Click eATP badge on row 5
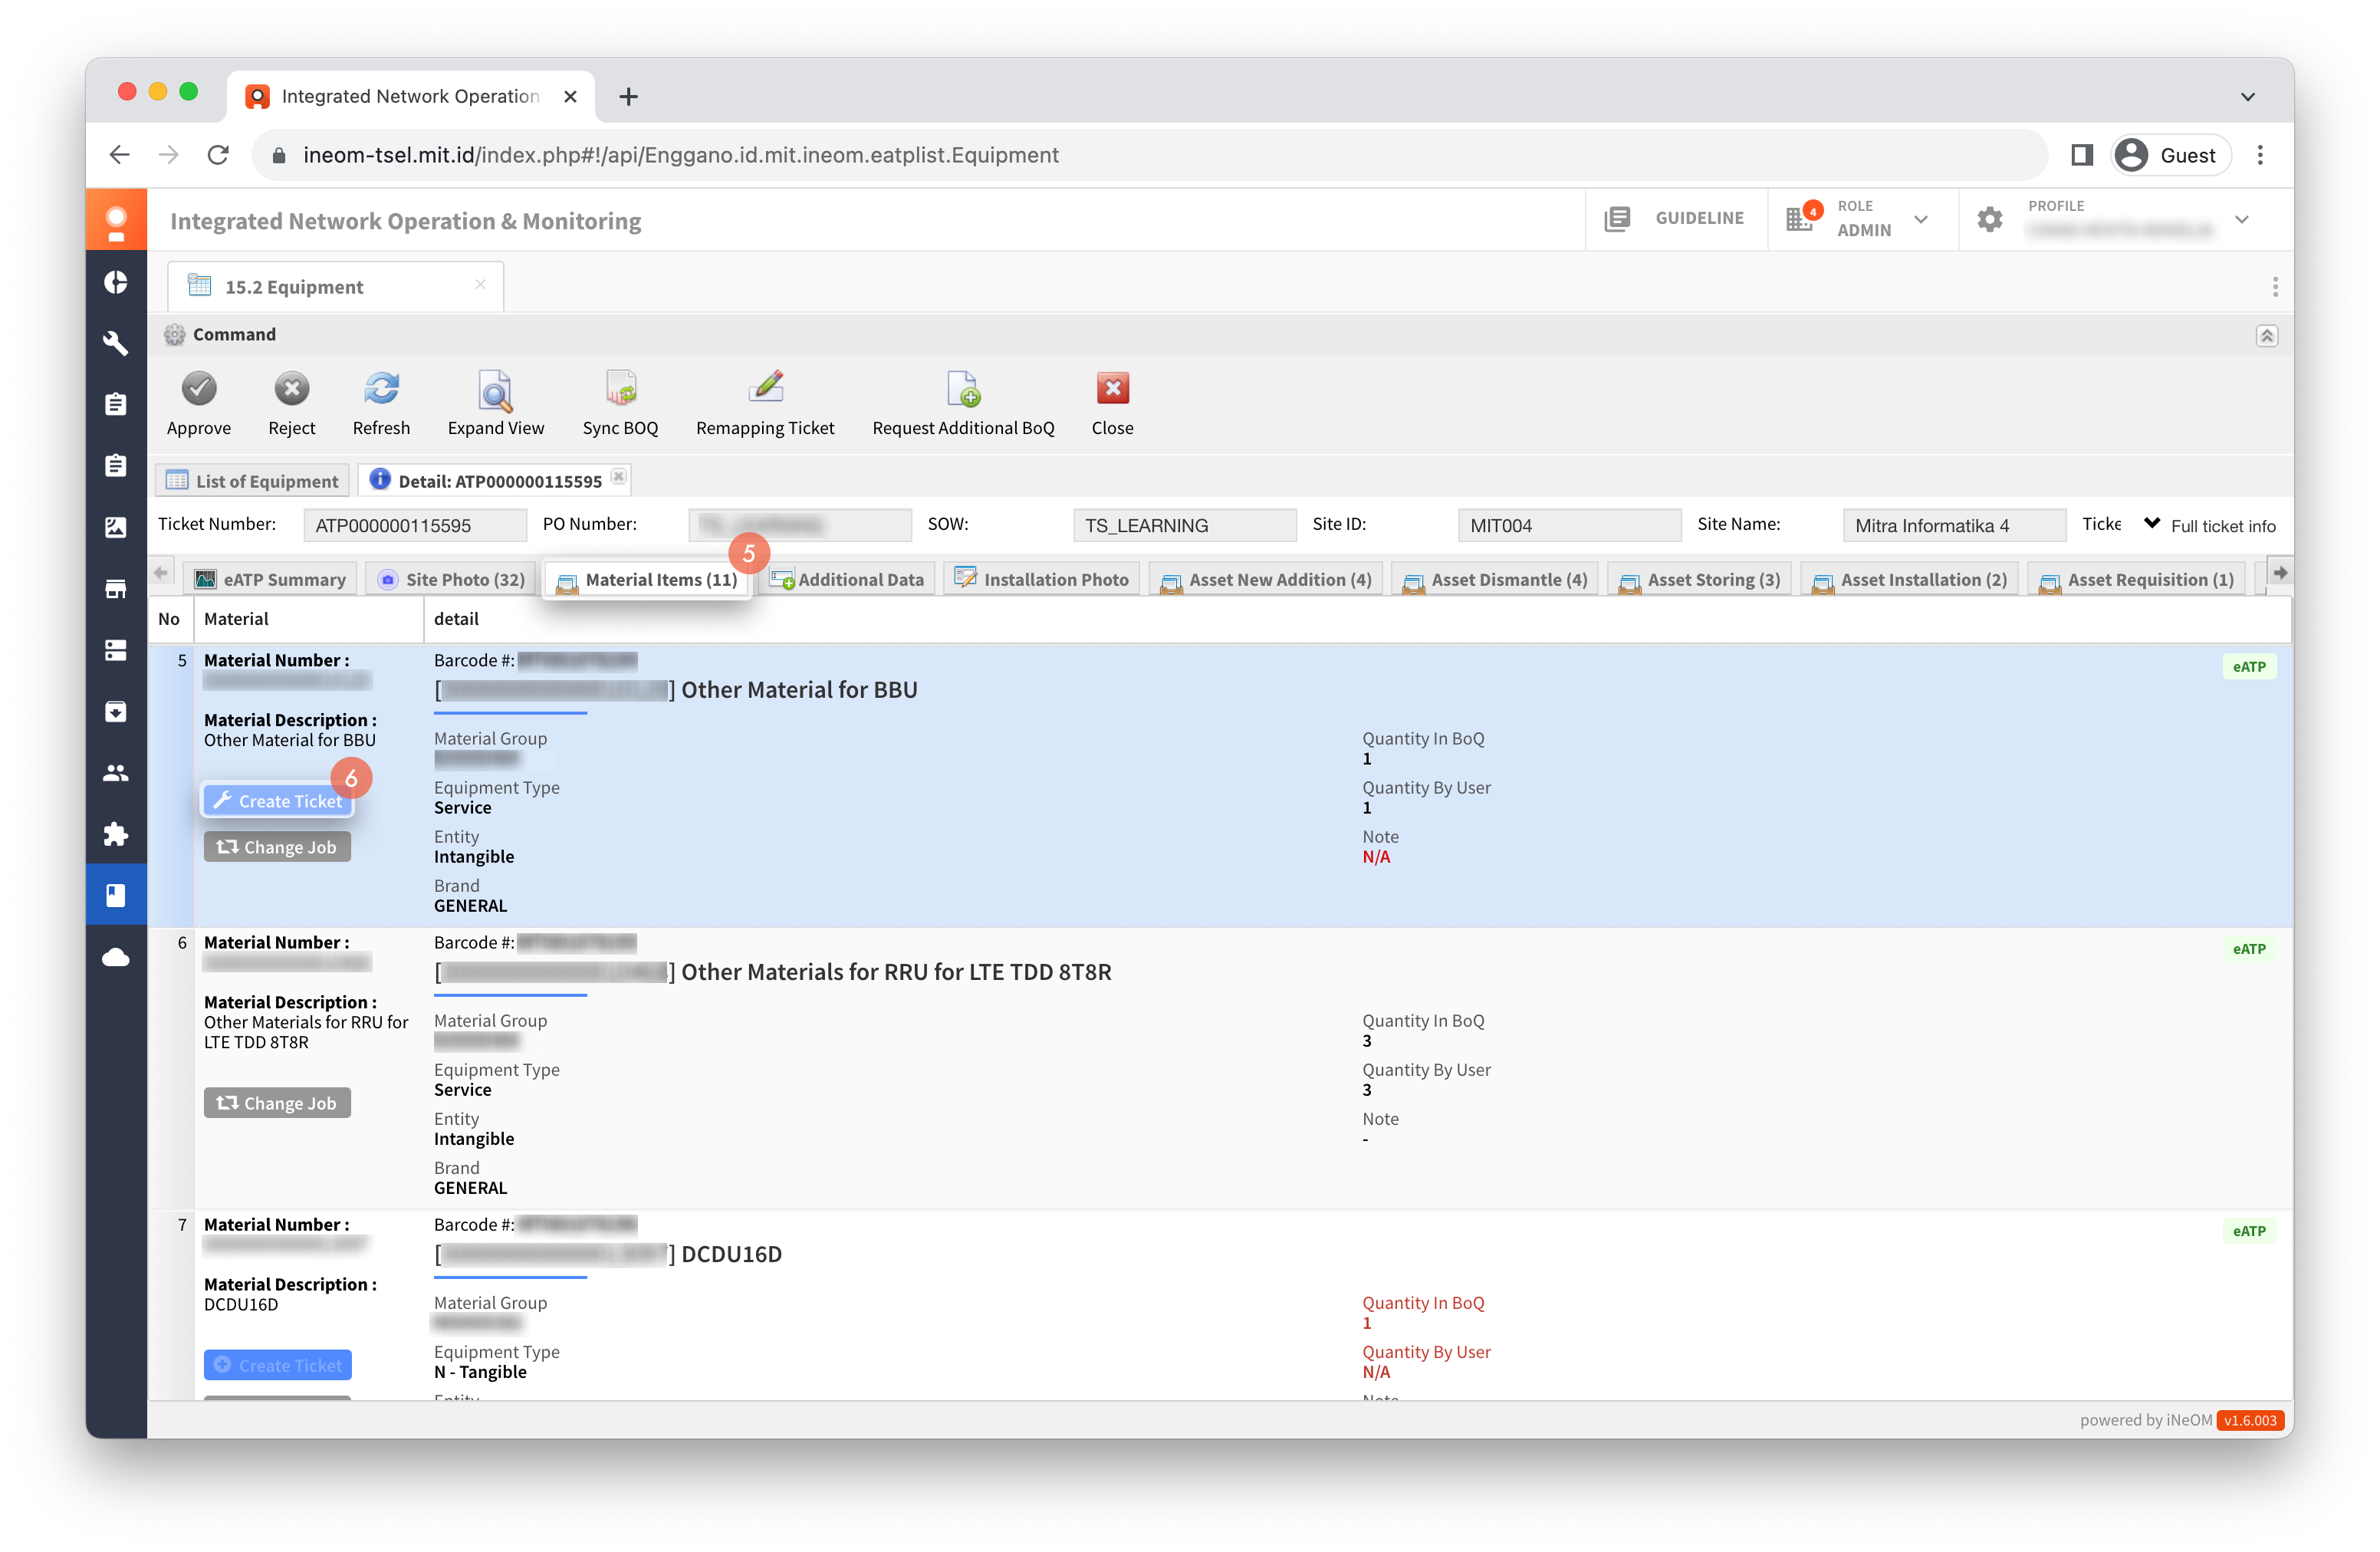The height and width of the screenshot is (1552, 2380). coord(2248,666)
